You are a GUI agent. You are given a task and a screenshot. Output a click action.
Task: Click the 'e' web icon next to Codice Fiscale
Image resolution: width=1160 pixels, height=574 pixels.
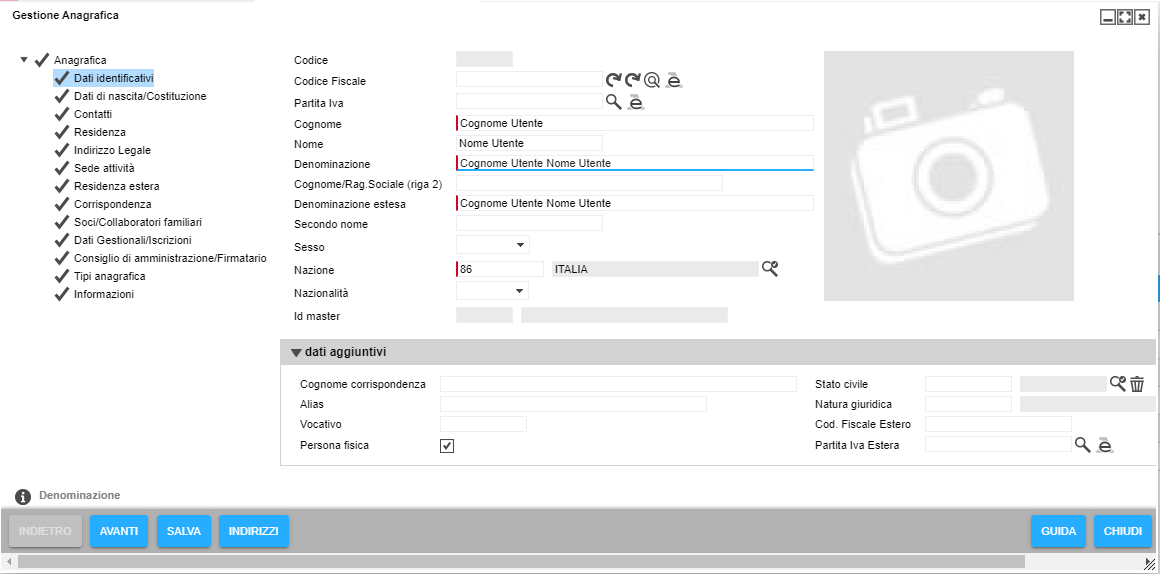[675, 80]
